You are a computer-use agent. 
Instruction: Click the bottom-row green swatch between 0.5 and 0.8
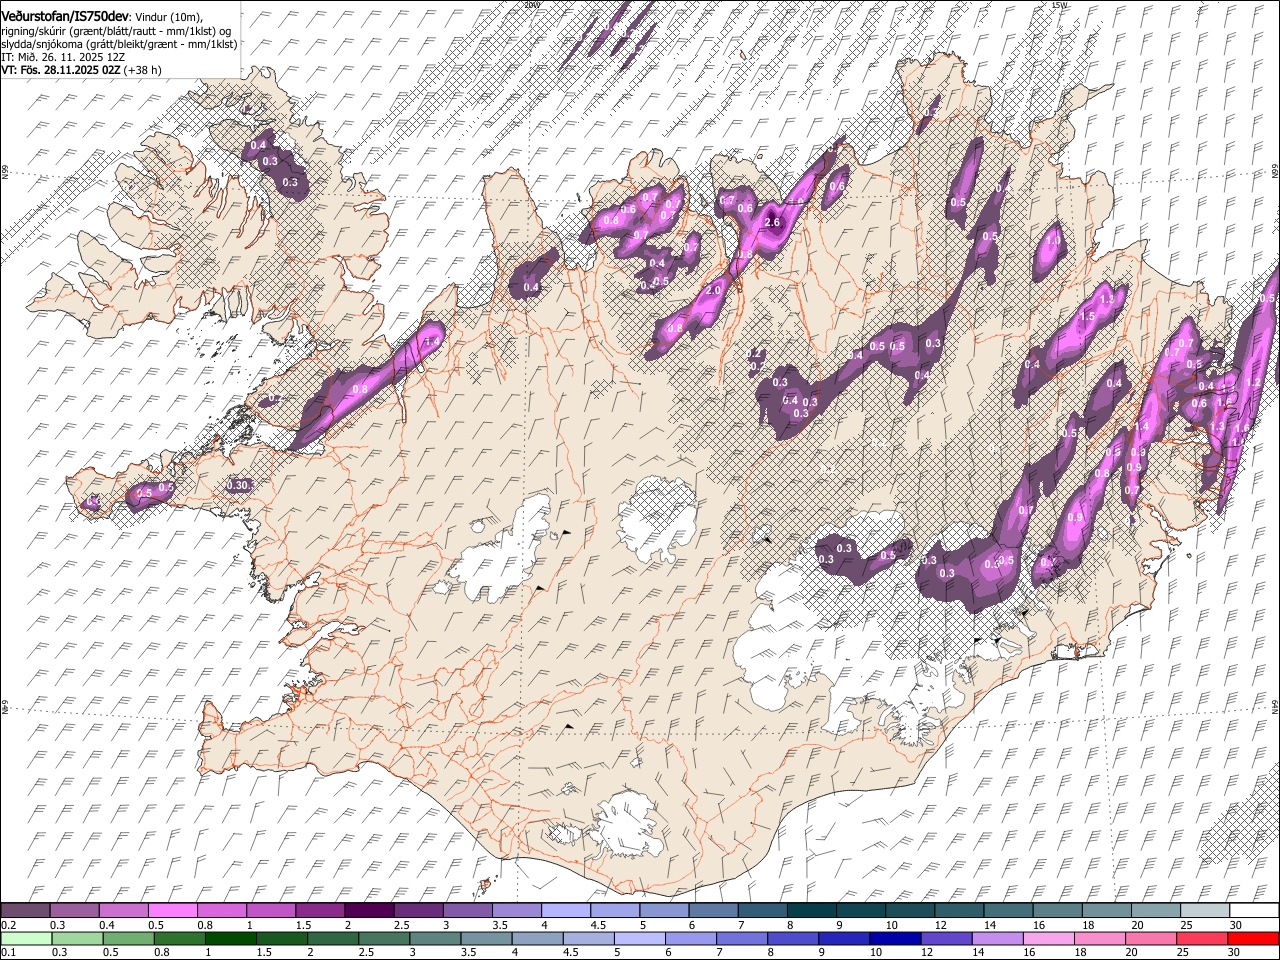(129, 938)
